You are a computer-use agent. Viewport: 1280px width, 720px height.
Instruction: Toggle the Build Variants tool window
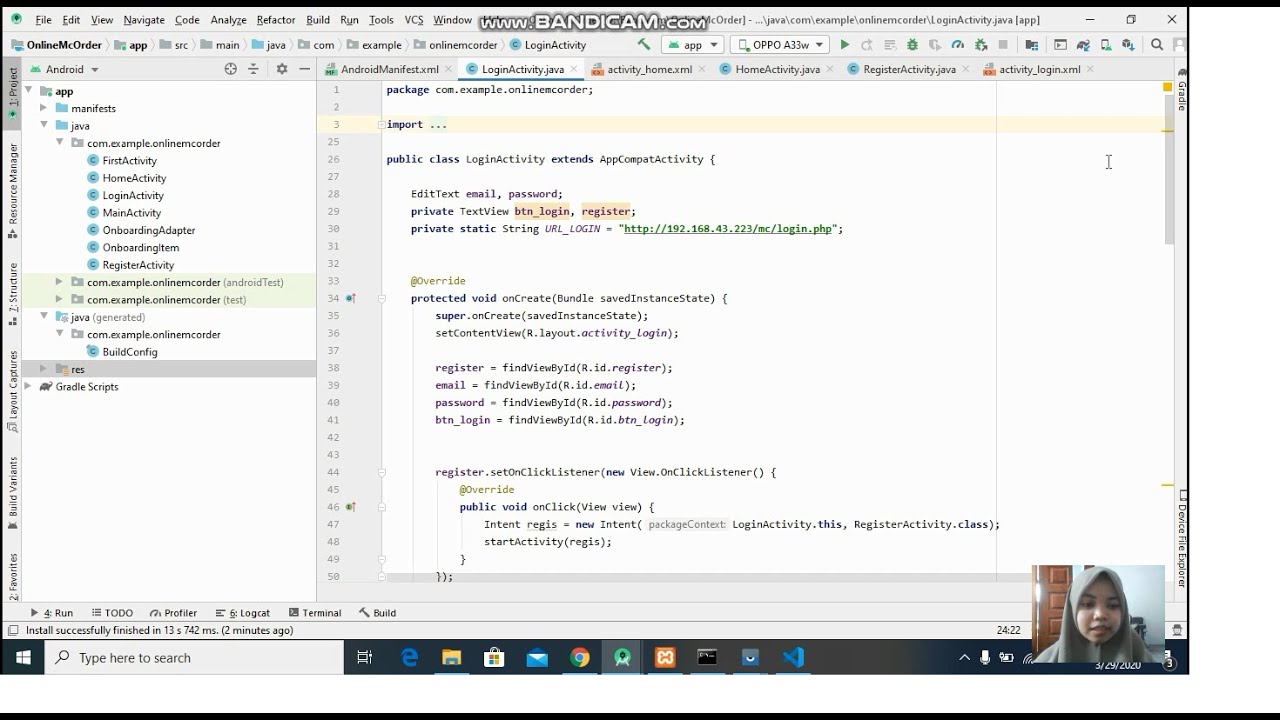[12, 492]
